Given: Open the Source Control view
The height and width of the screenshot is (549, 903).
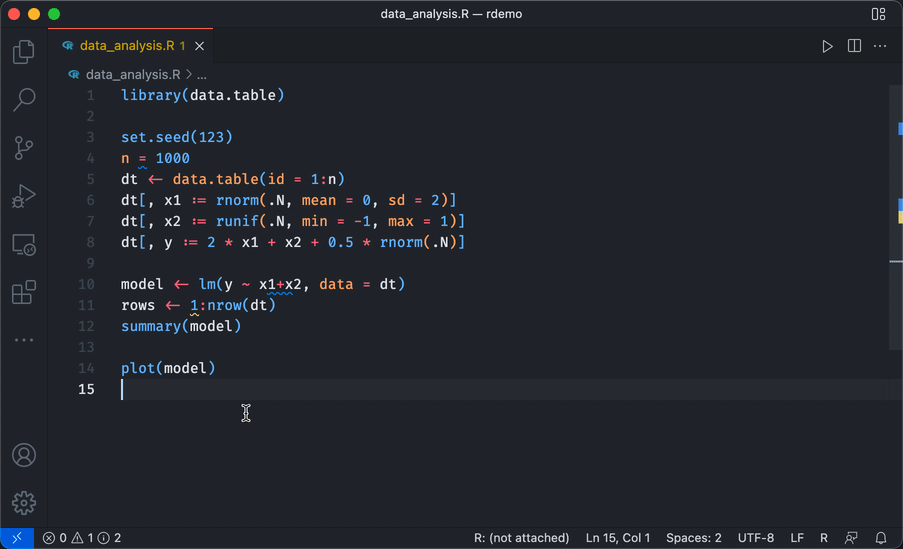Looking at the screenshot, I should coord(24,148).
